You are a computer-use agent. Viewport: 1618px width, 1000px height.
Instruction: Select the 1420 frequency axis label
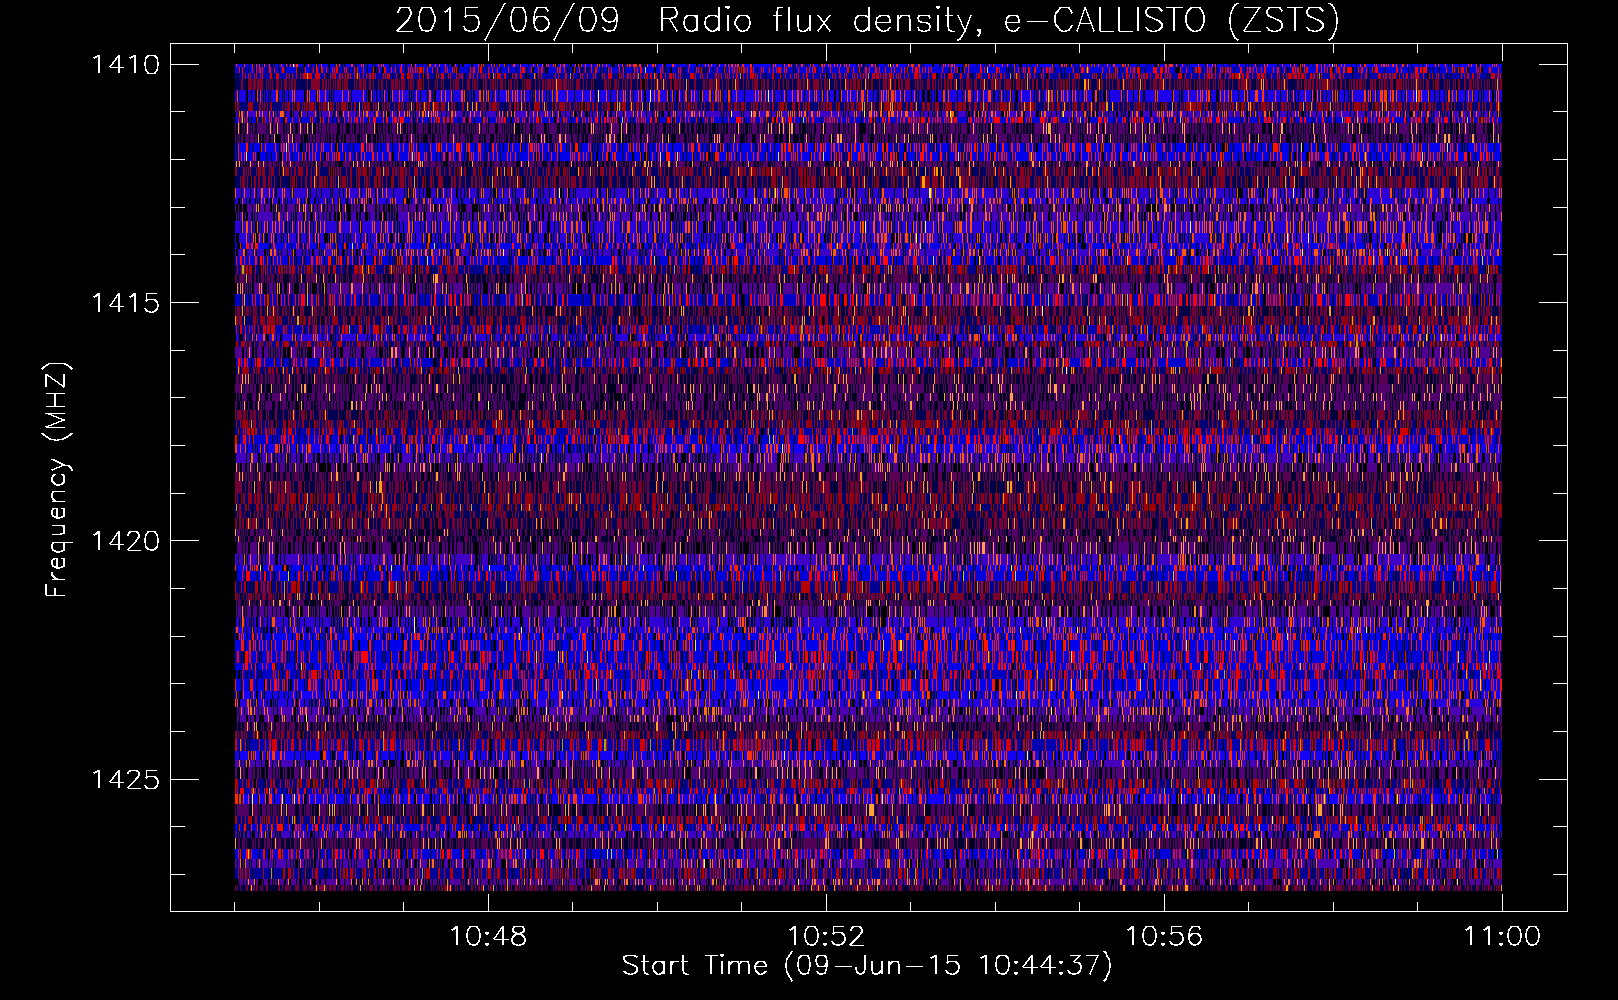click(125, 541)
